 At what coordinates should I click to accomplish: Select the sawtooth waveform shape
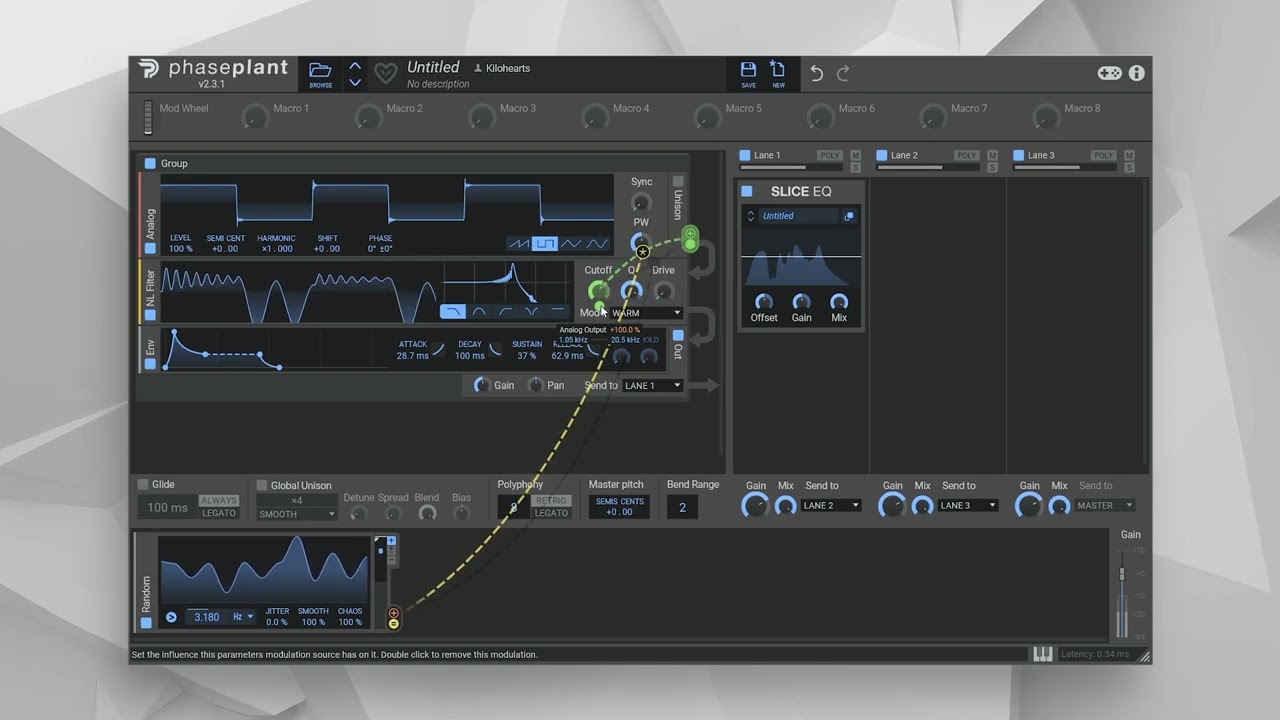[x=519, y=243]
